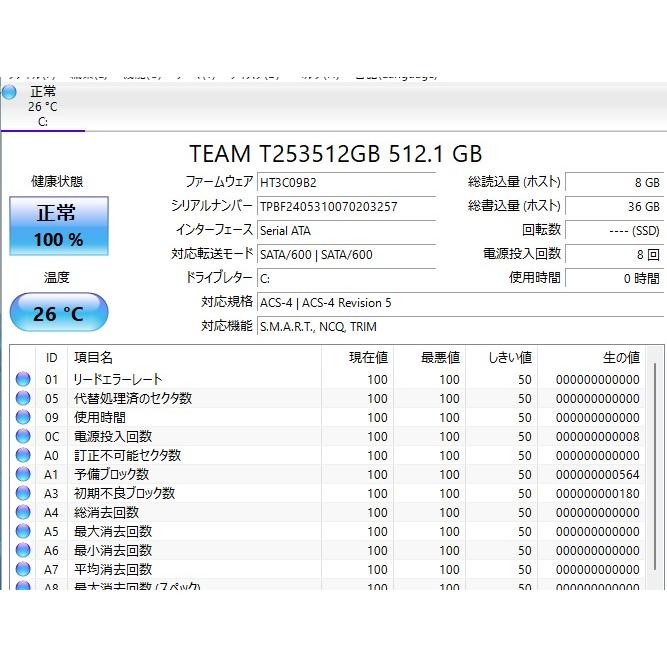Click the ID column header

pyautogui.click(x=51, y=357)
